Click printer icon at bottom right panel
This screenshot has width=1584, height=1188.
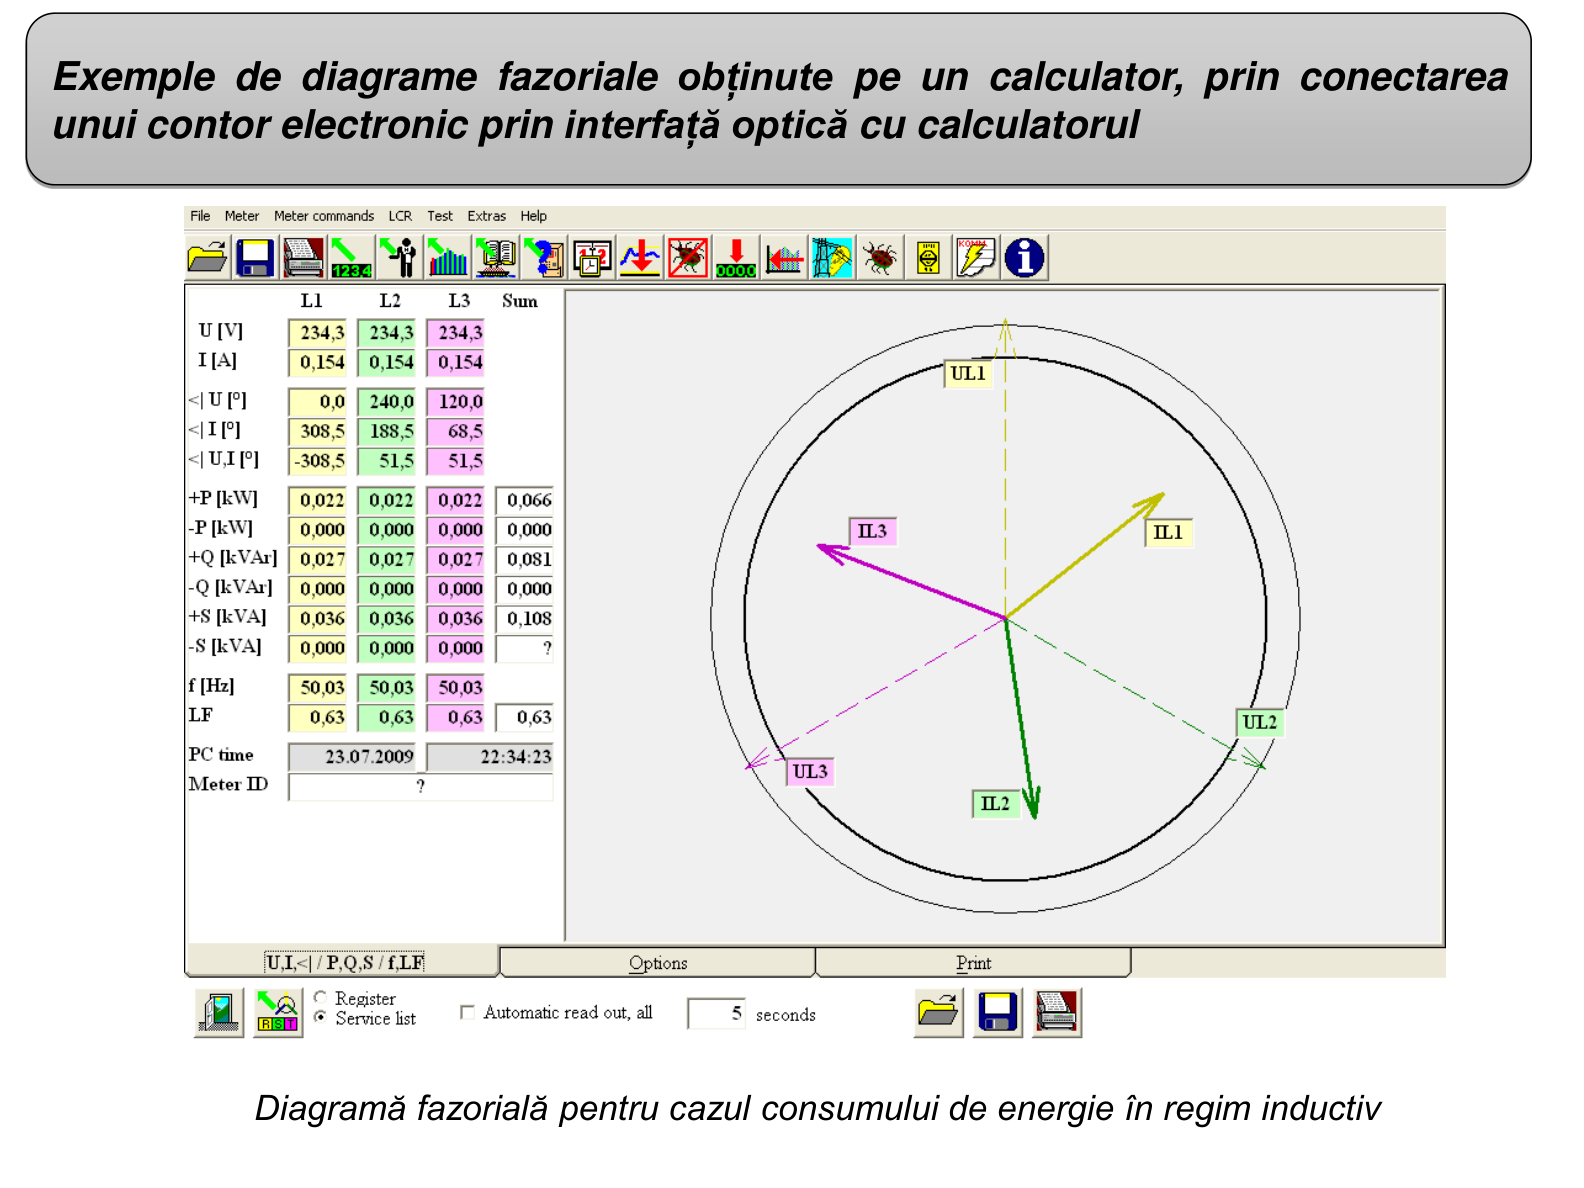(x=1057, y=1012)
